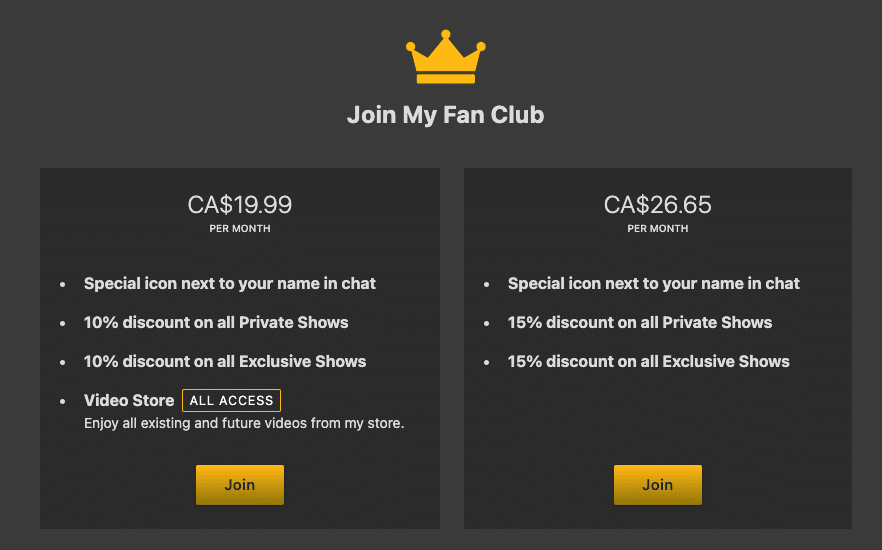The image size is (882, 550).
Task: Click PER MONTH label under CA$26.65
Action: [x=658, y=229]
